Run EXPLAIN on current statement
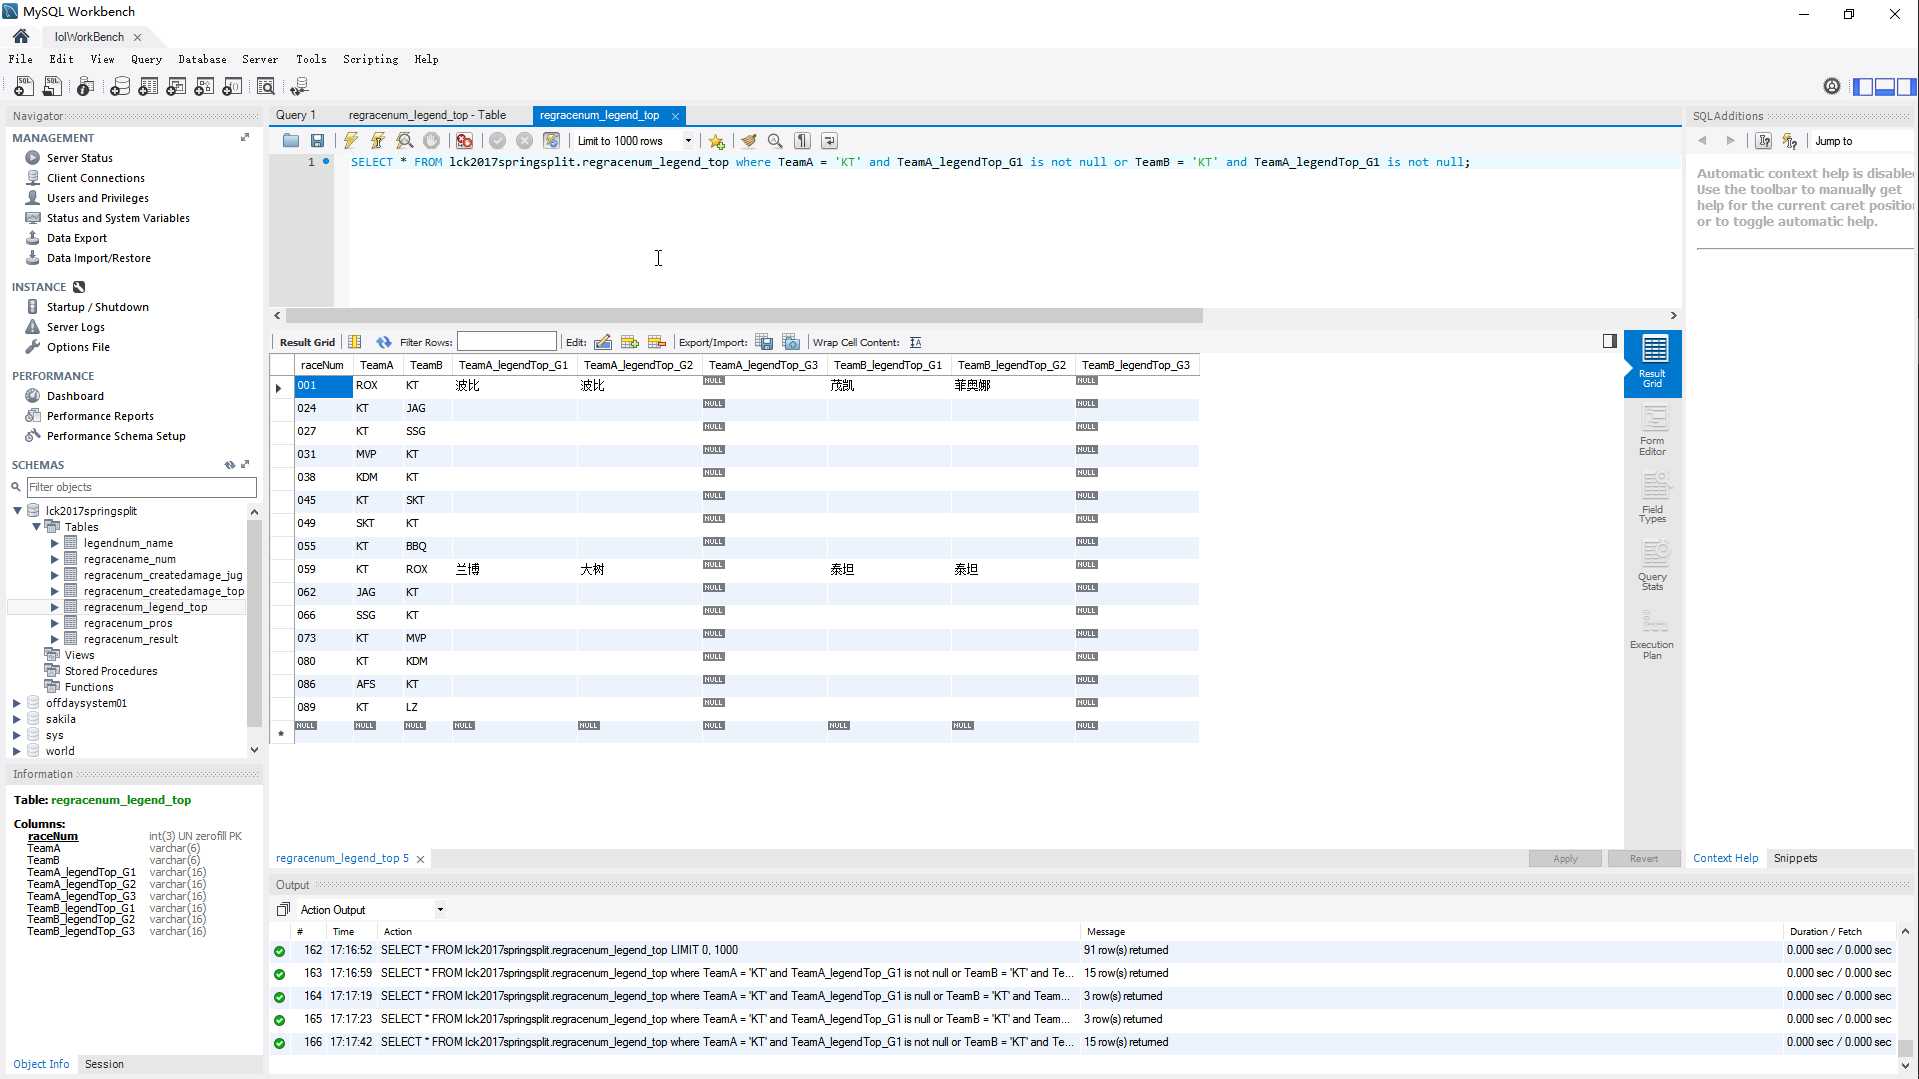 point(405,141)
